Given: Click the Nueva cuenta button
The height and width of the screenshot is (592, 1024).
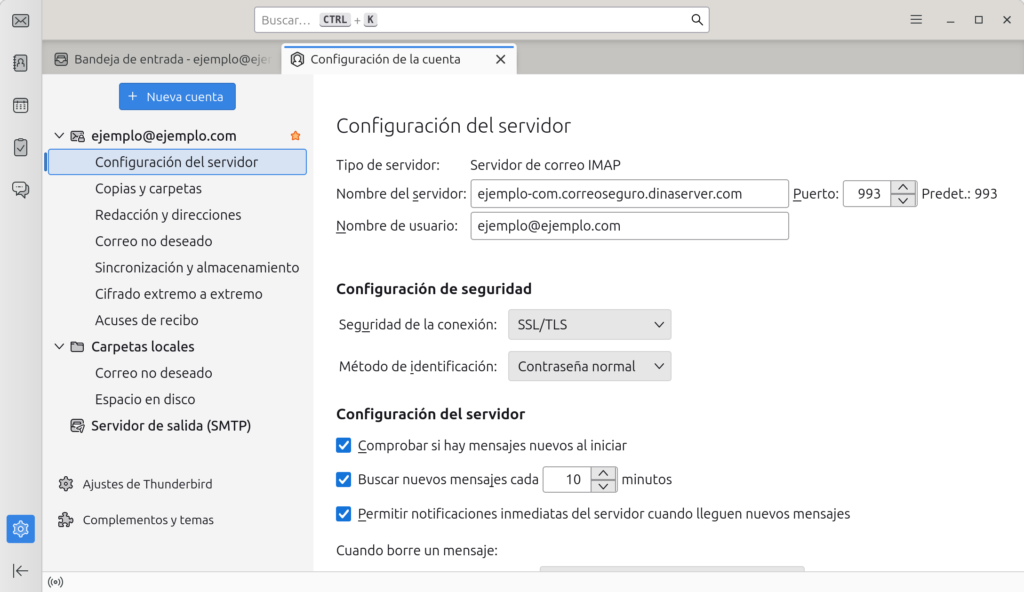Looking at the screenshot, I should (177, 96).
